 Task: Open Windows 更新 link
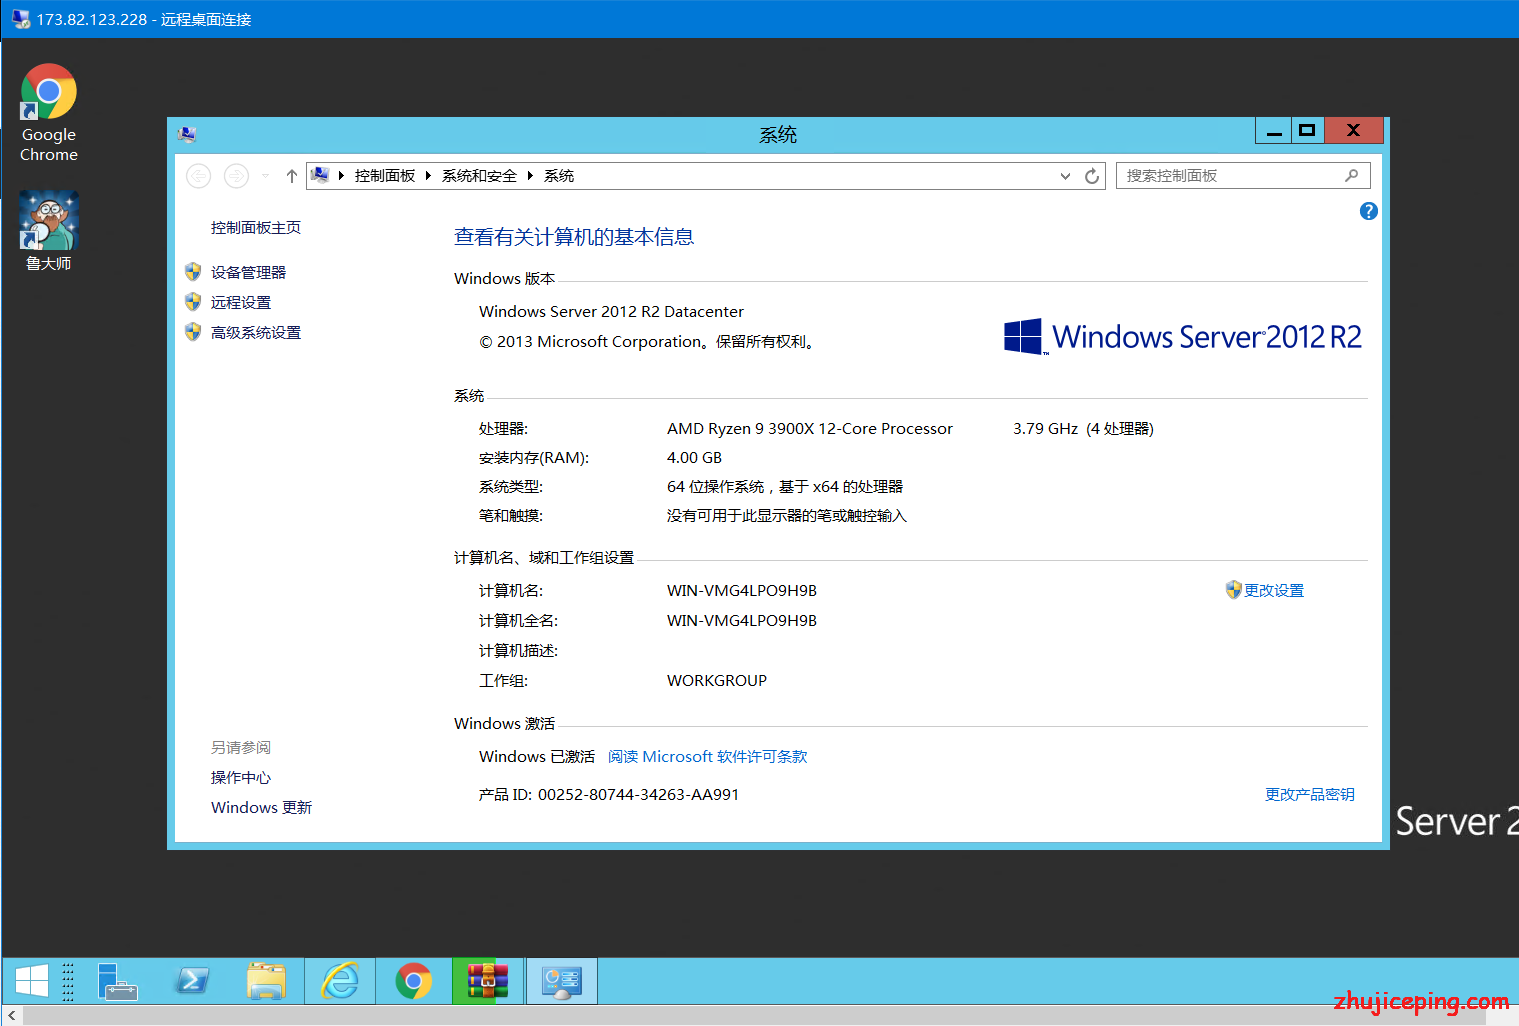(261, 807)
